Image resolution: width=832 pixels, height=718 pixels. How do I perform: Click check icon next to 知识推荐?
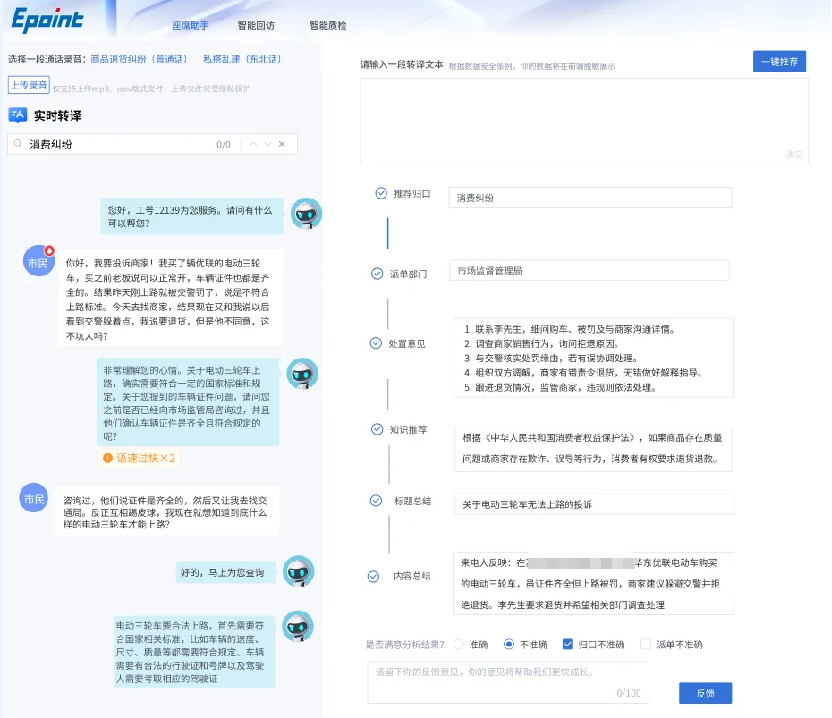(377, 429)
